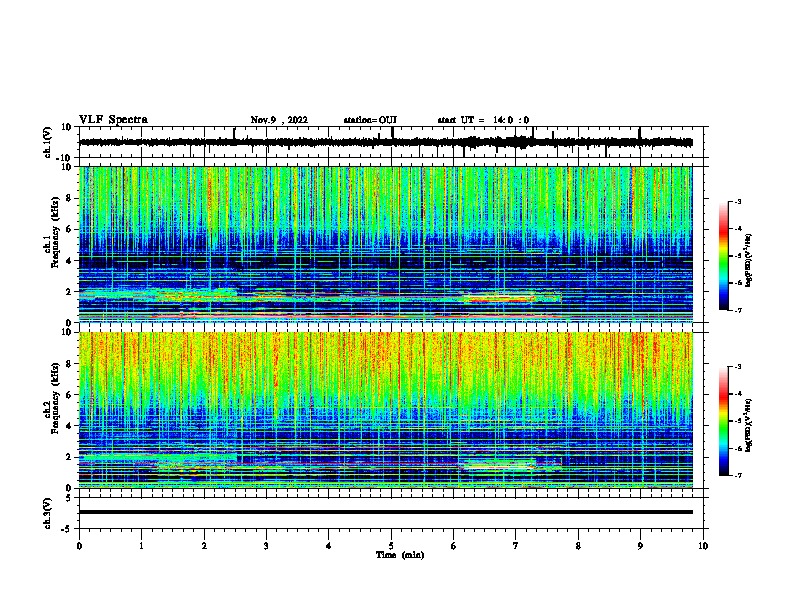Screen dimensions: 792x612
Task: Click the ch.2 colorbar log(PSD) unit label
Action: point(749,425)
